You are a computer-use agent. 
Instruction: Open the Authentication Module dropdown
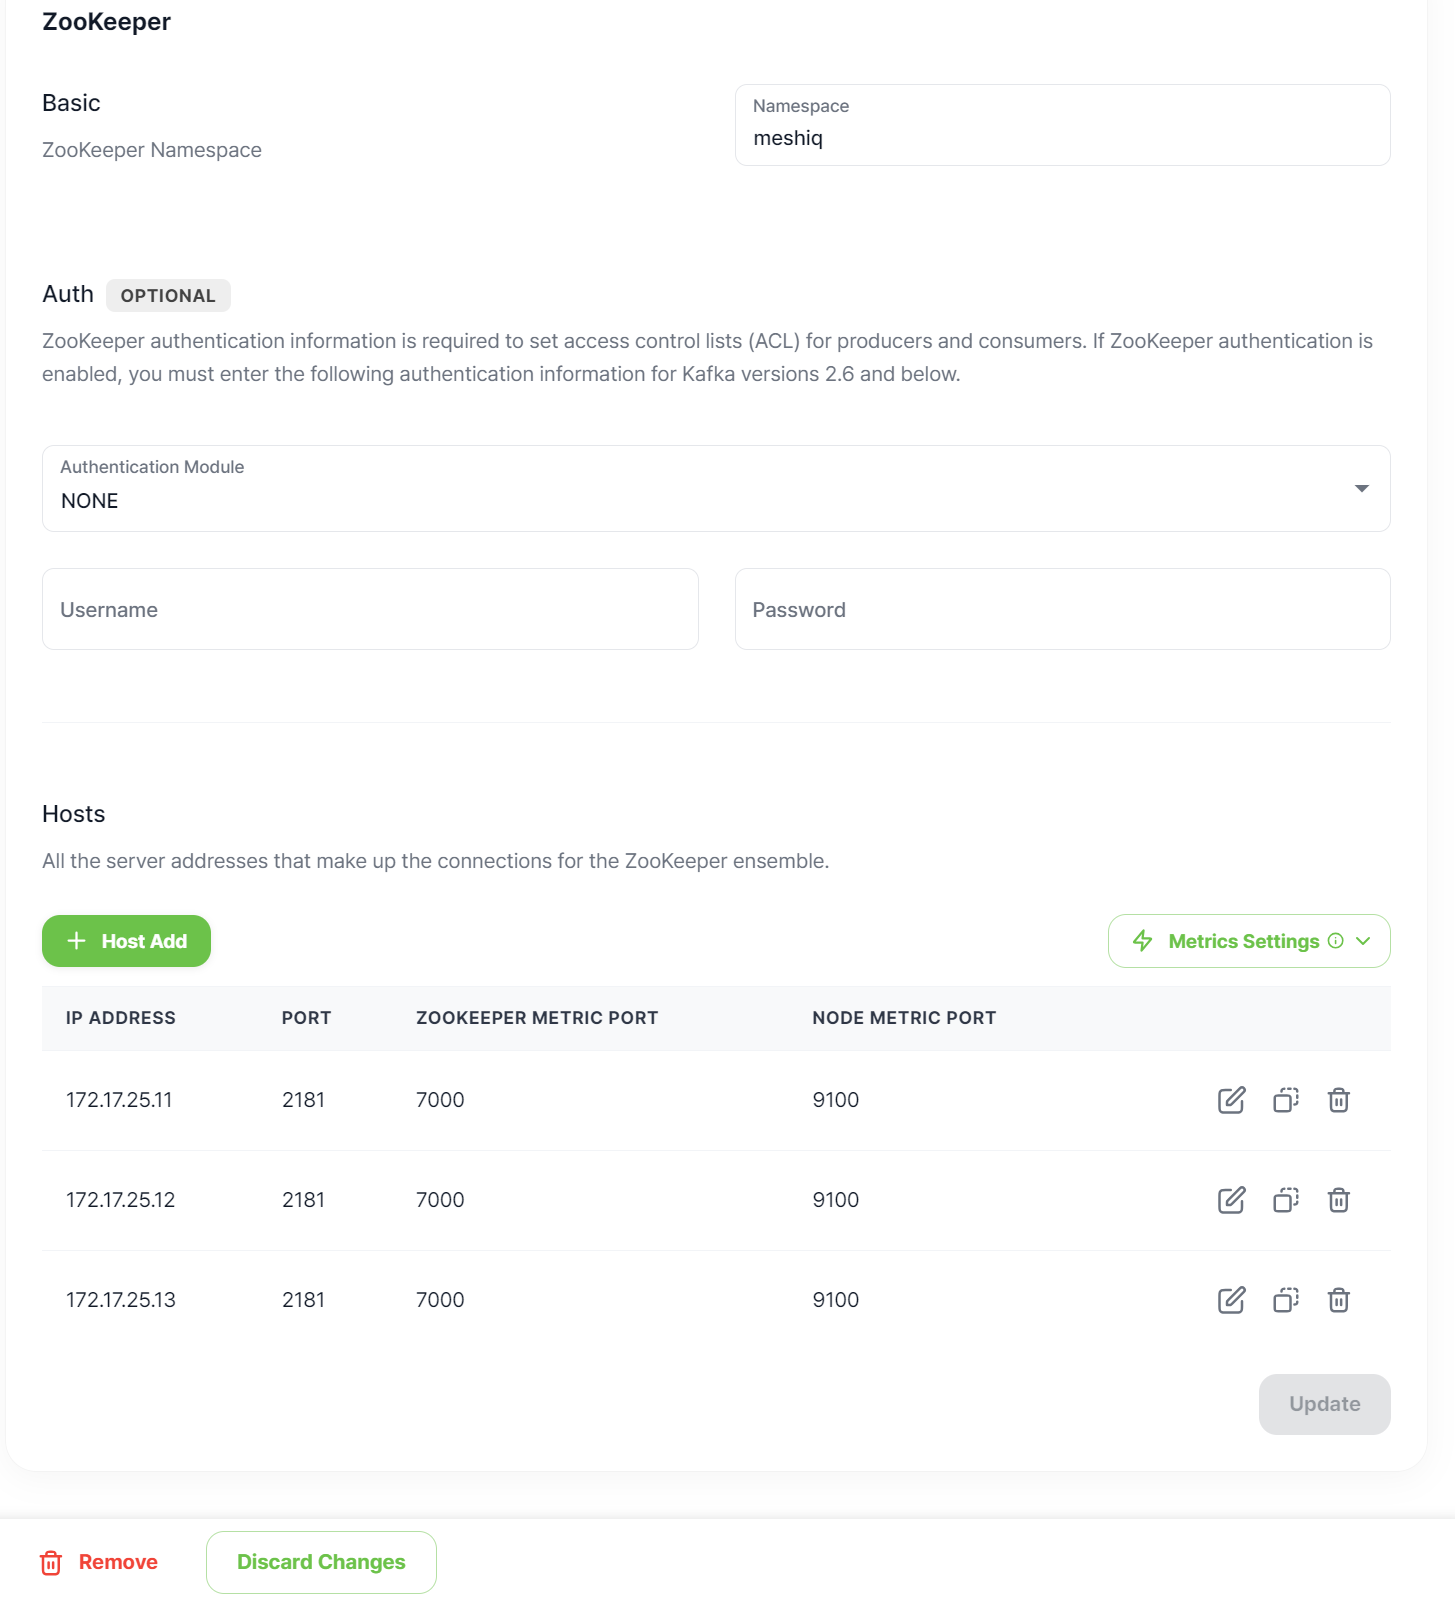(x=716, y=489)
